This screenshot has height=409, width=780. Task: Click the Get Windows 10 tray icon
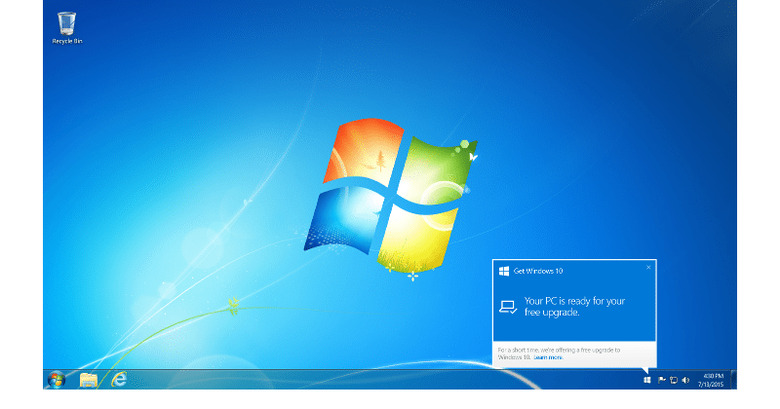(647, 380)
